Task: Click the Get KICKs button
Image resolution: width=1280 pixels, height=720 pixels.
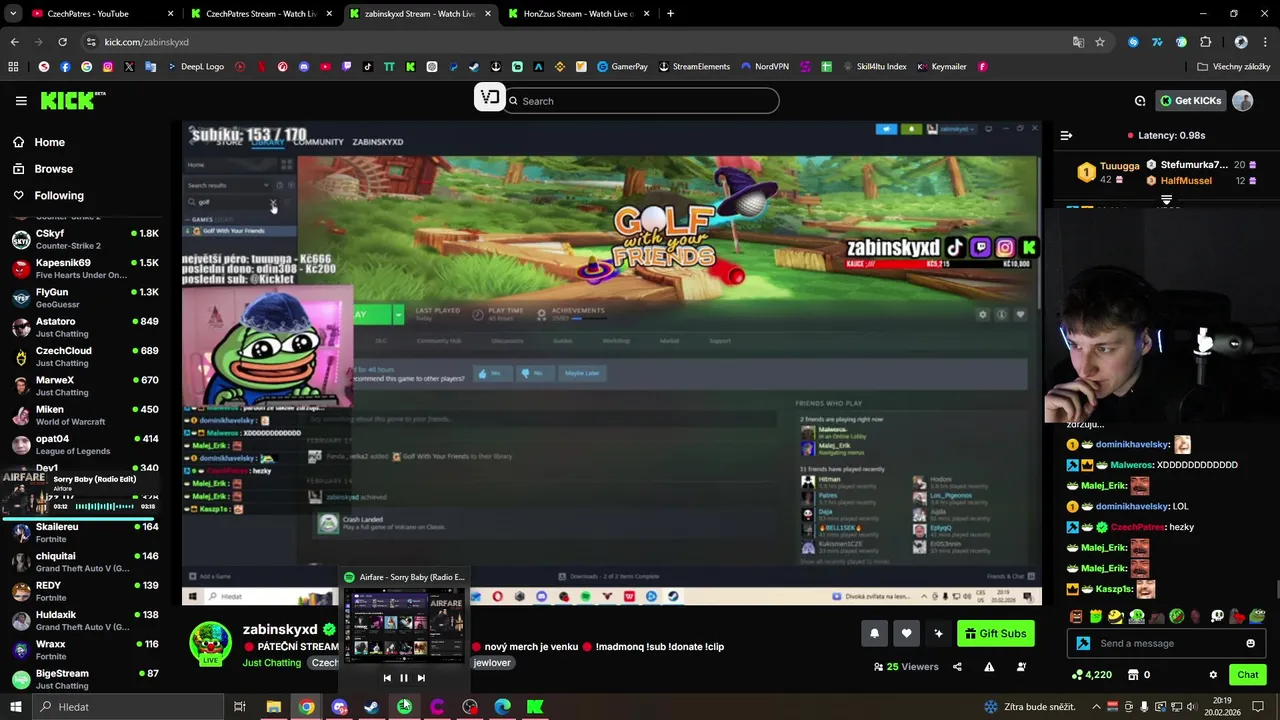Action: [1190, 101]
